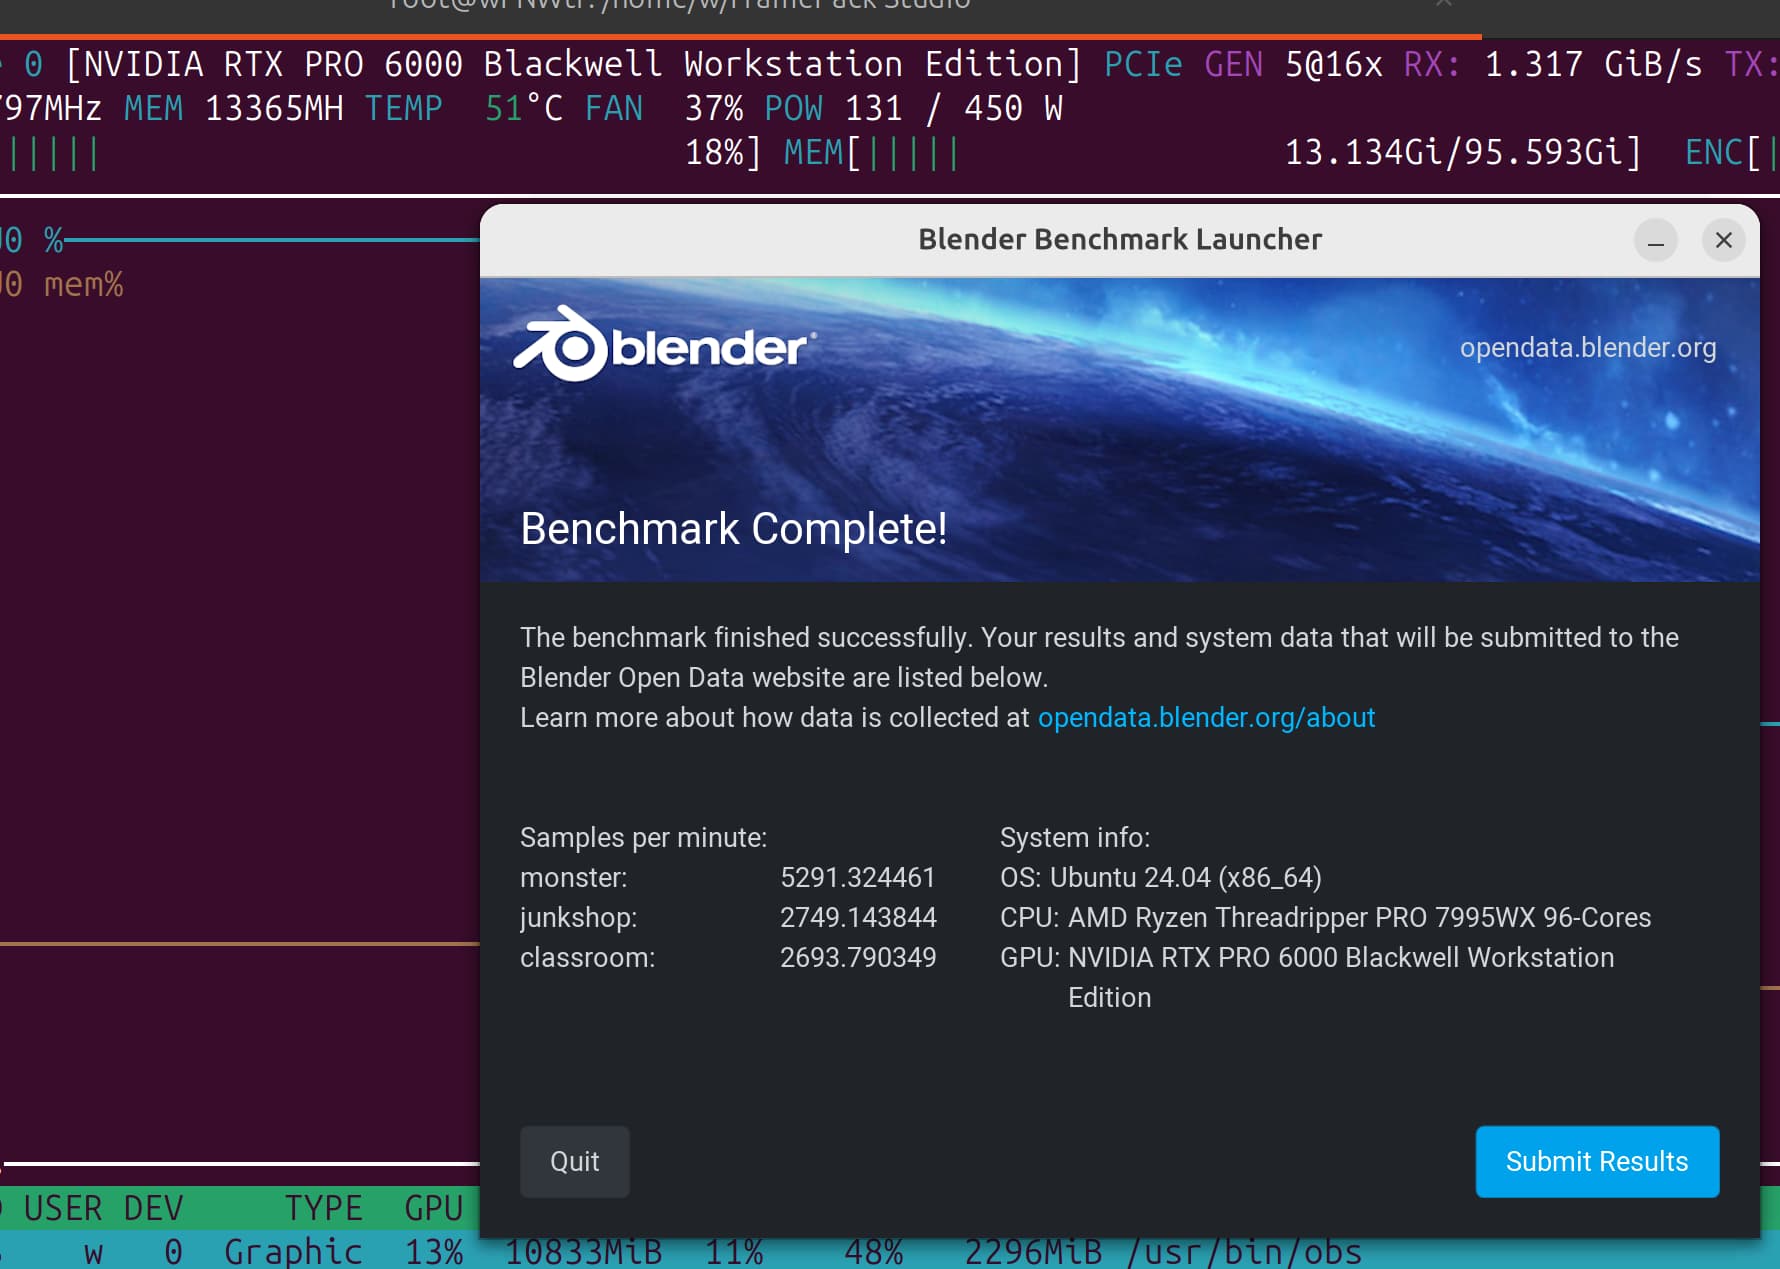The width and height of the screenshot is (1780, 1269).
Task: Click the Blender logo in the banner
Action: pos(664,345)
